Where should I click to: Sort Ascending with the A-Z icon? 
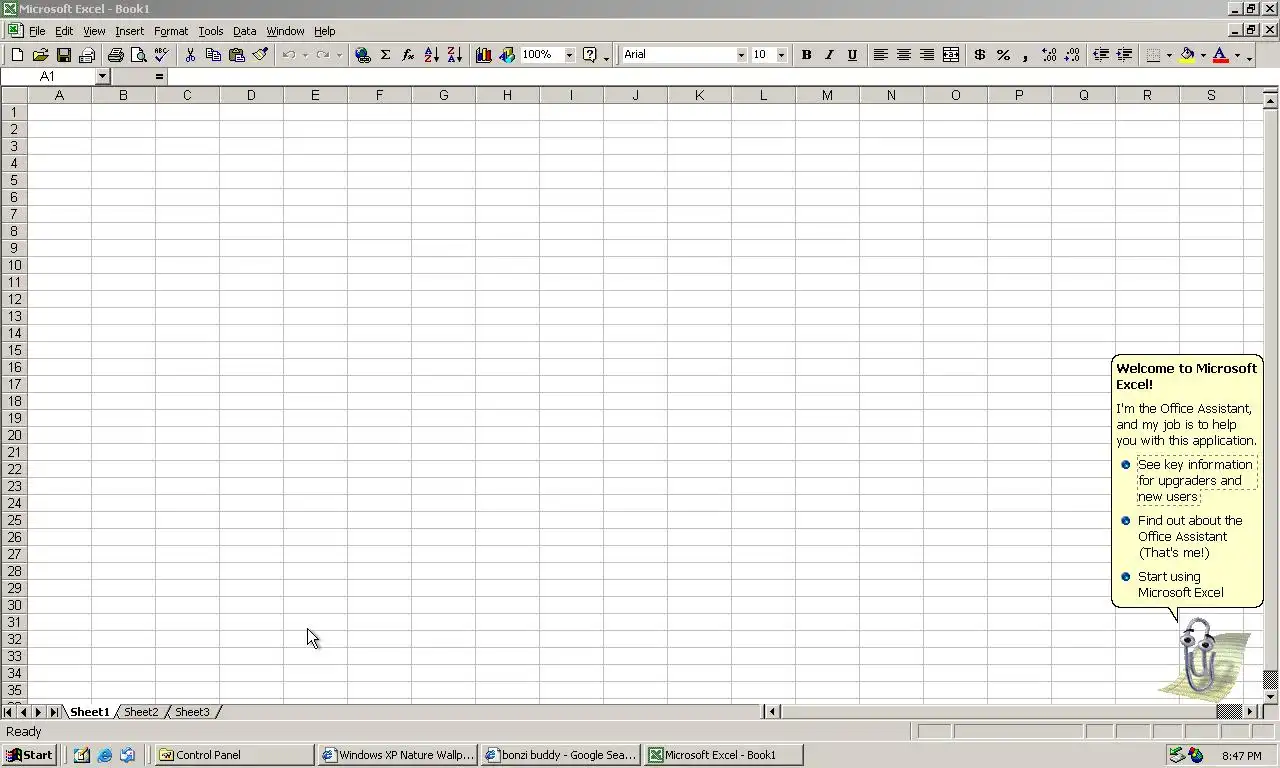tap(432, 55)
